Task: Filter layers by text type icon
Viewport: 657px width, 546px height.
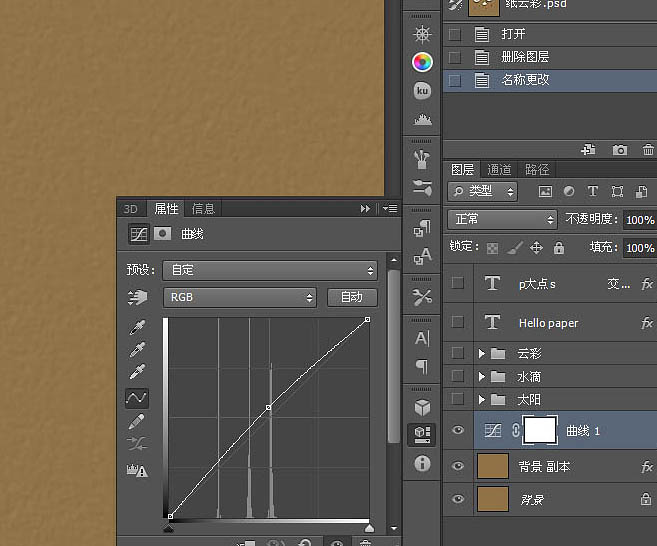Action: pyautogui.click(x=592, y=191)
